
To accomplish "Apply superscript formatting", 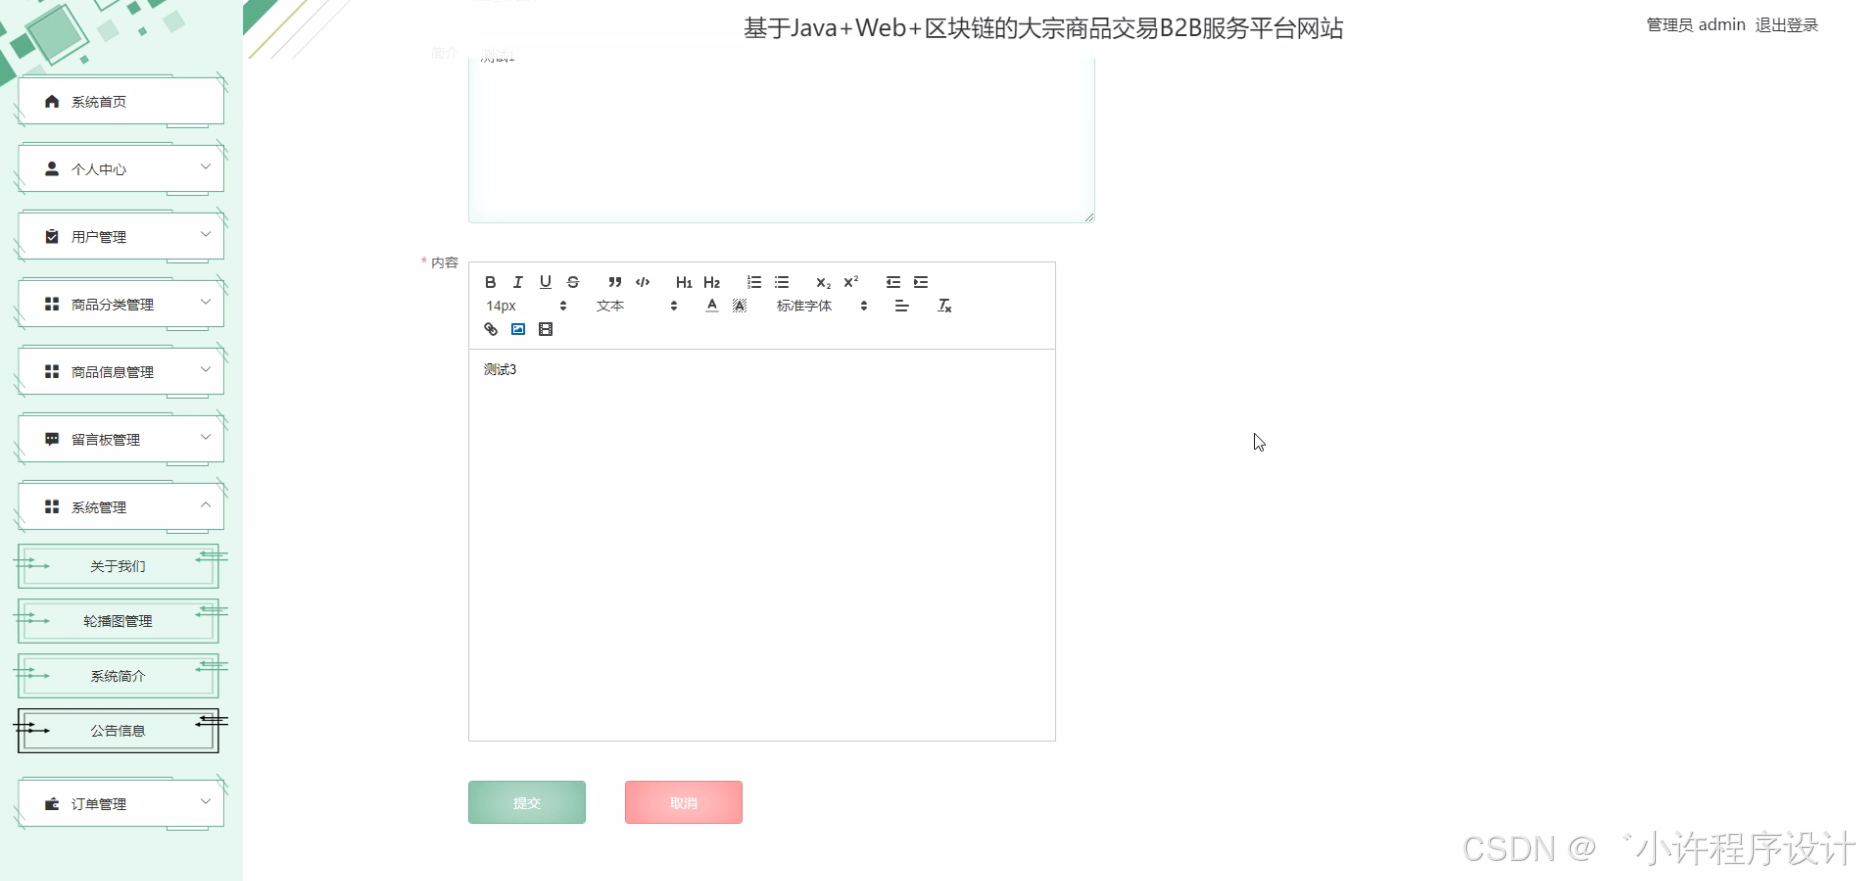I will point(851,282).
